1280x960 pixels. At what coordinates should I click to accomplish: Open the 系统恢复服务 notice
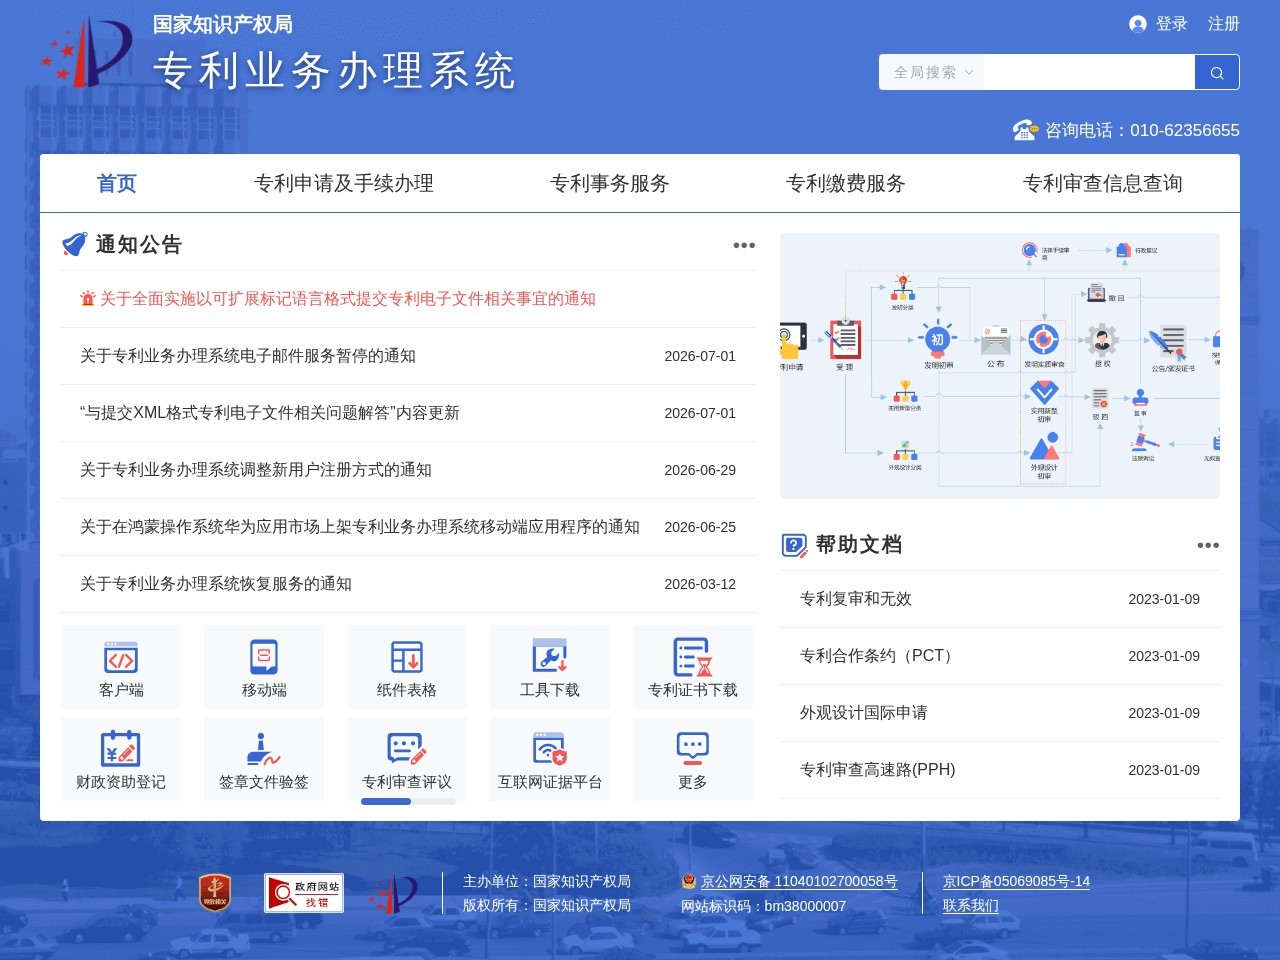point(216,584)
